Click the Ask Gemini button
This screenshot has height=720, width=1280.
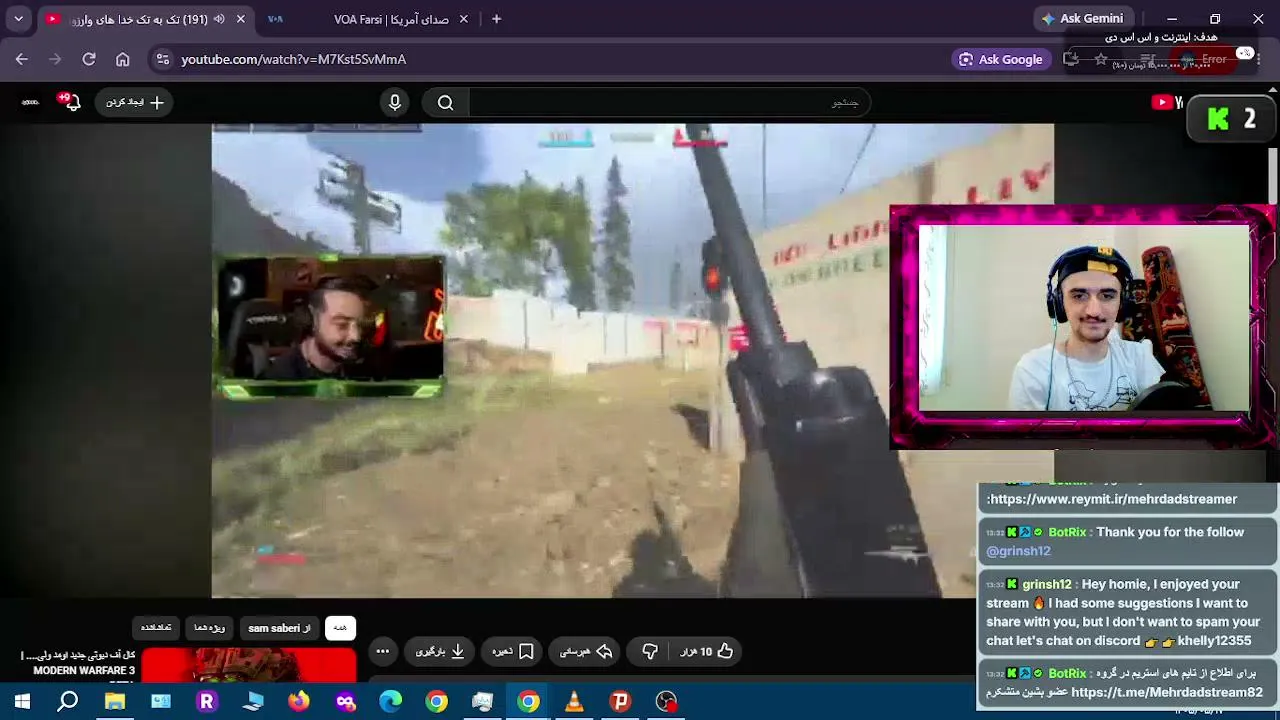pos(1082,19)
